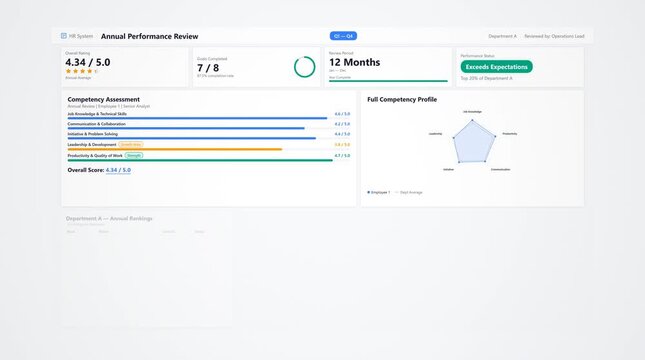Click the 4.7 / 5.0 Productivity score
Viewport: 645px width, 360px height.
point(342,156)
